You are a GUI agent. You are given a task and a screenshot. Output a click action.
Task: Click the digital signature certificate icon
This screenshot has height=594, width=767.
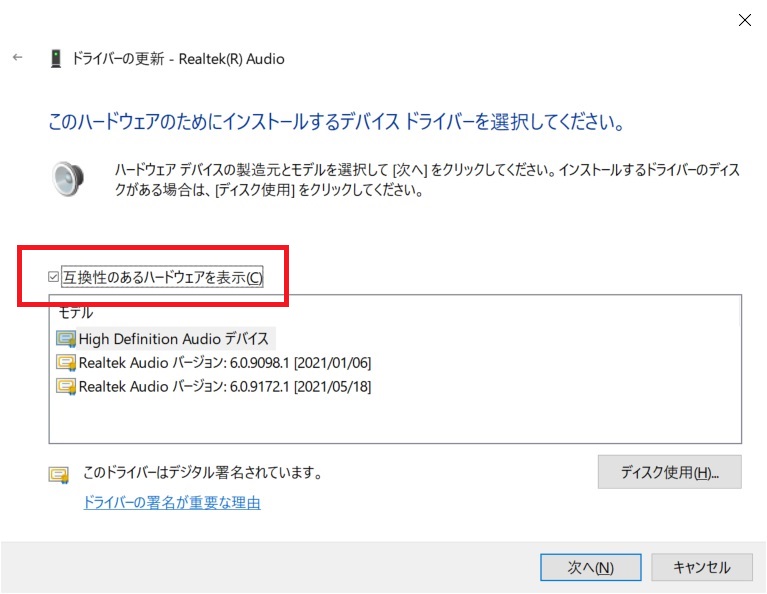pos(59,474)
